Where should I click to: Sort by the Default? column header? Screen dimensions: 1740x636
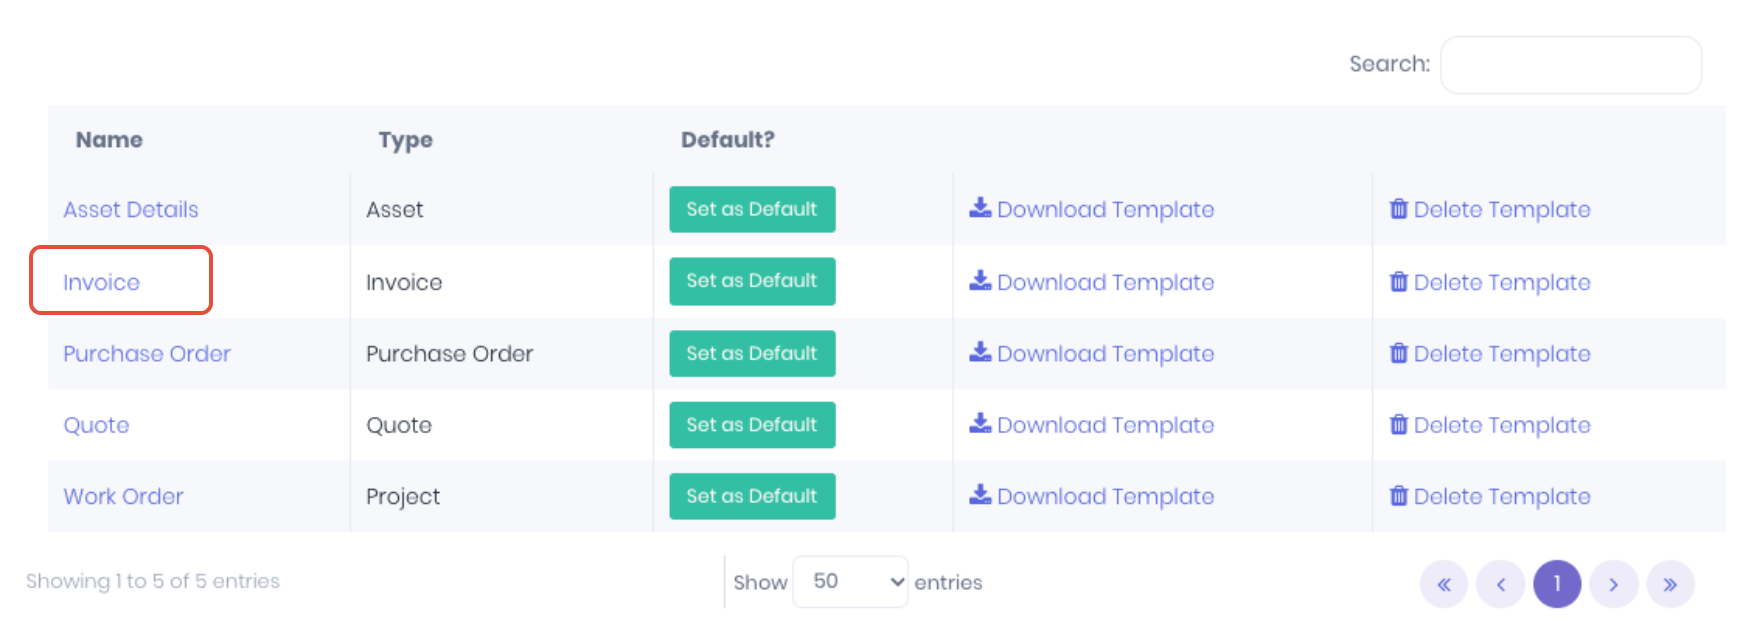click(x=728, y=140)
